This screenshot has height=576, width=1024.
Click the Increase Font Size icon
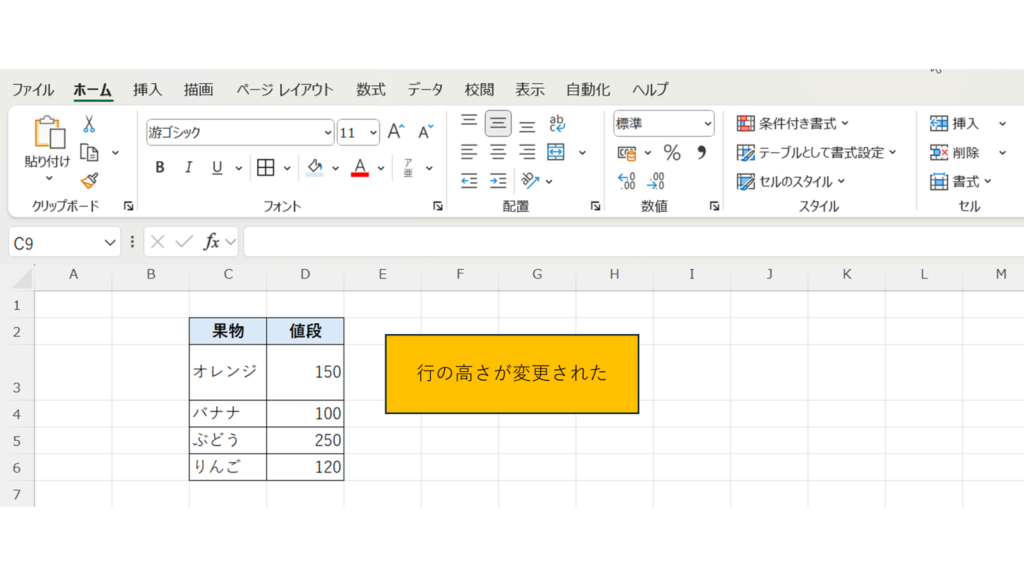click(x=396, y=132)
